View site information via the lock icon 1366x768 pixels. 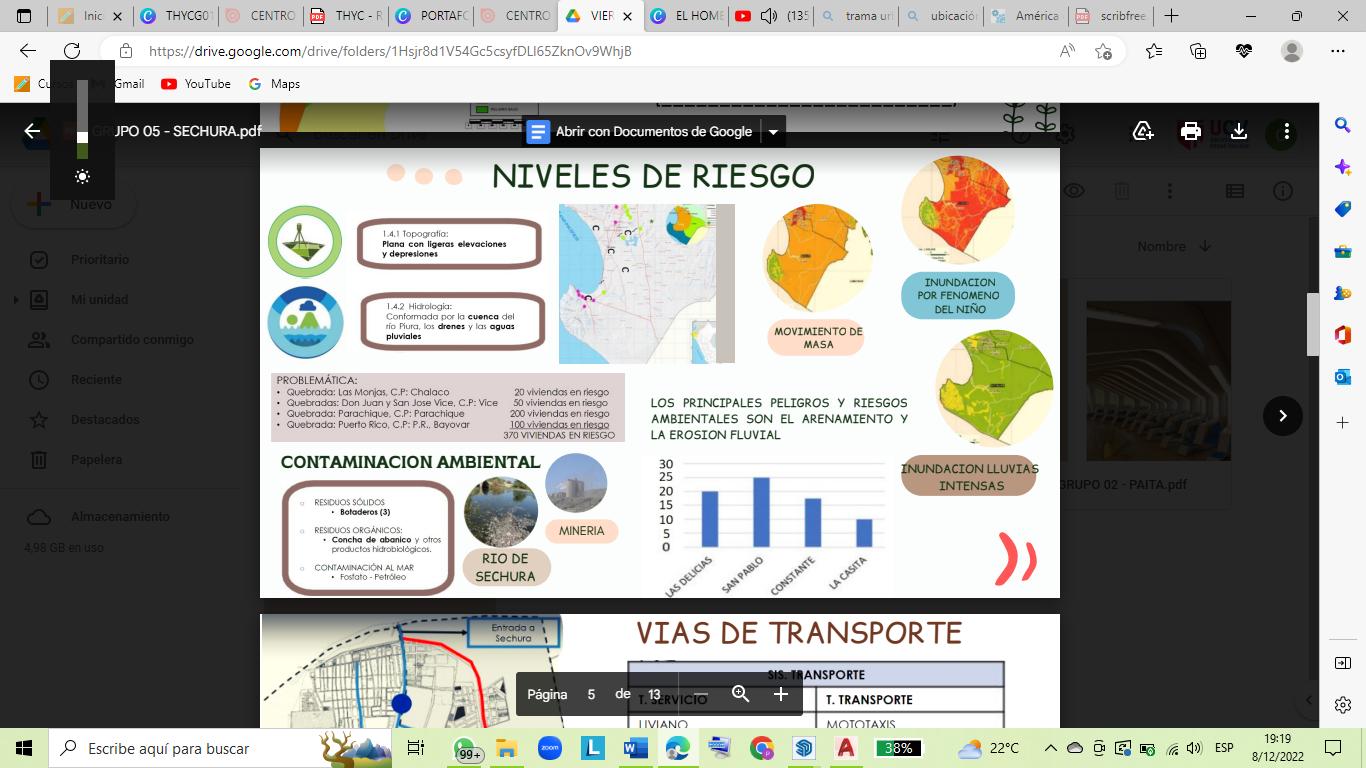[126, 51]
